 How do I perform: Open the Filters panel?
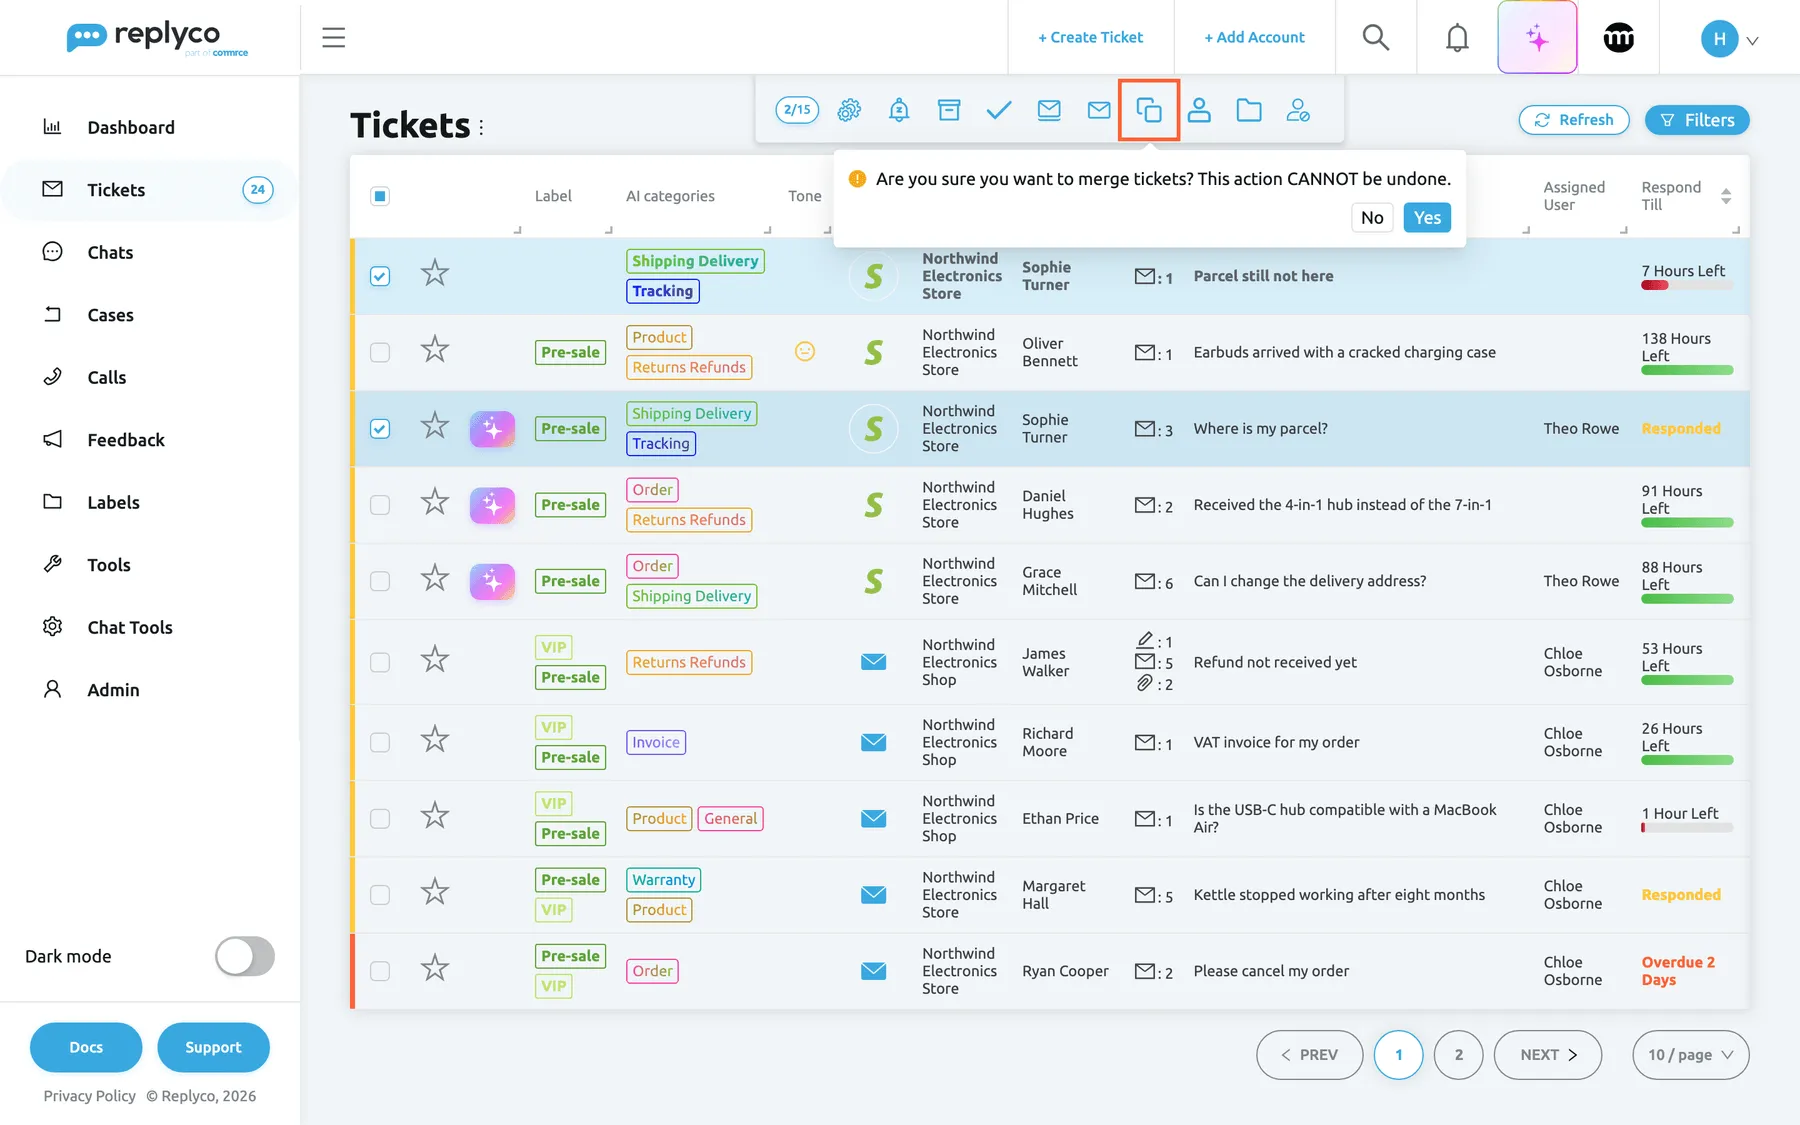click(1697, 120)
